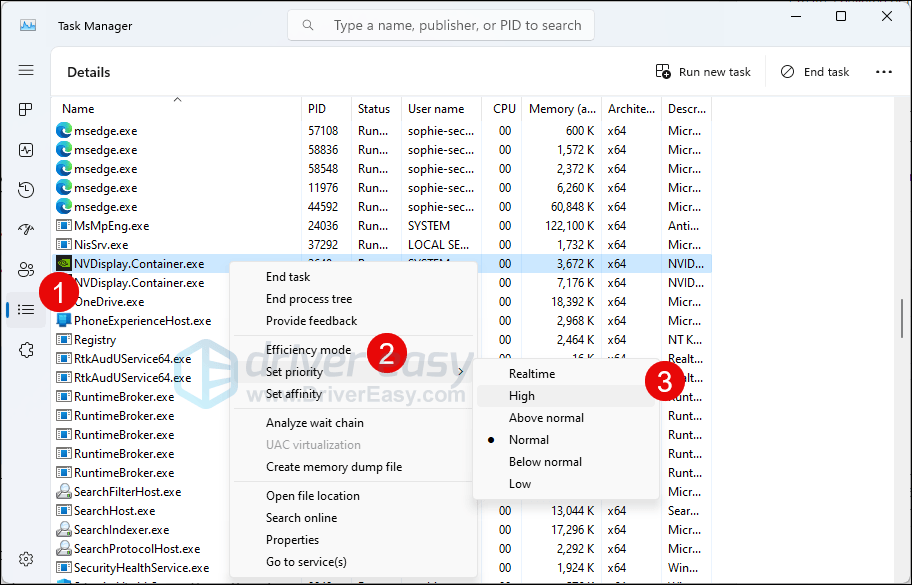The width and height of the screenshot is (912, 585).
Task: Open the more options ellipsis menu
Action: [x=883, y=72]
